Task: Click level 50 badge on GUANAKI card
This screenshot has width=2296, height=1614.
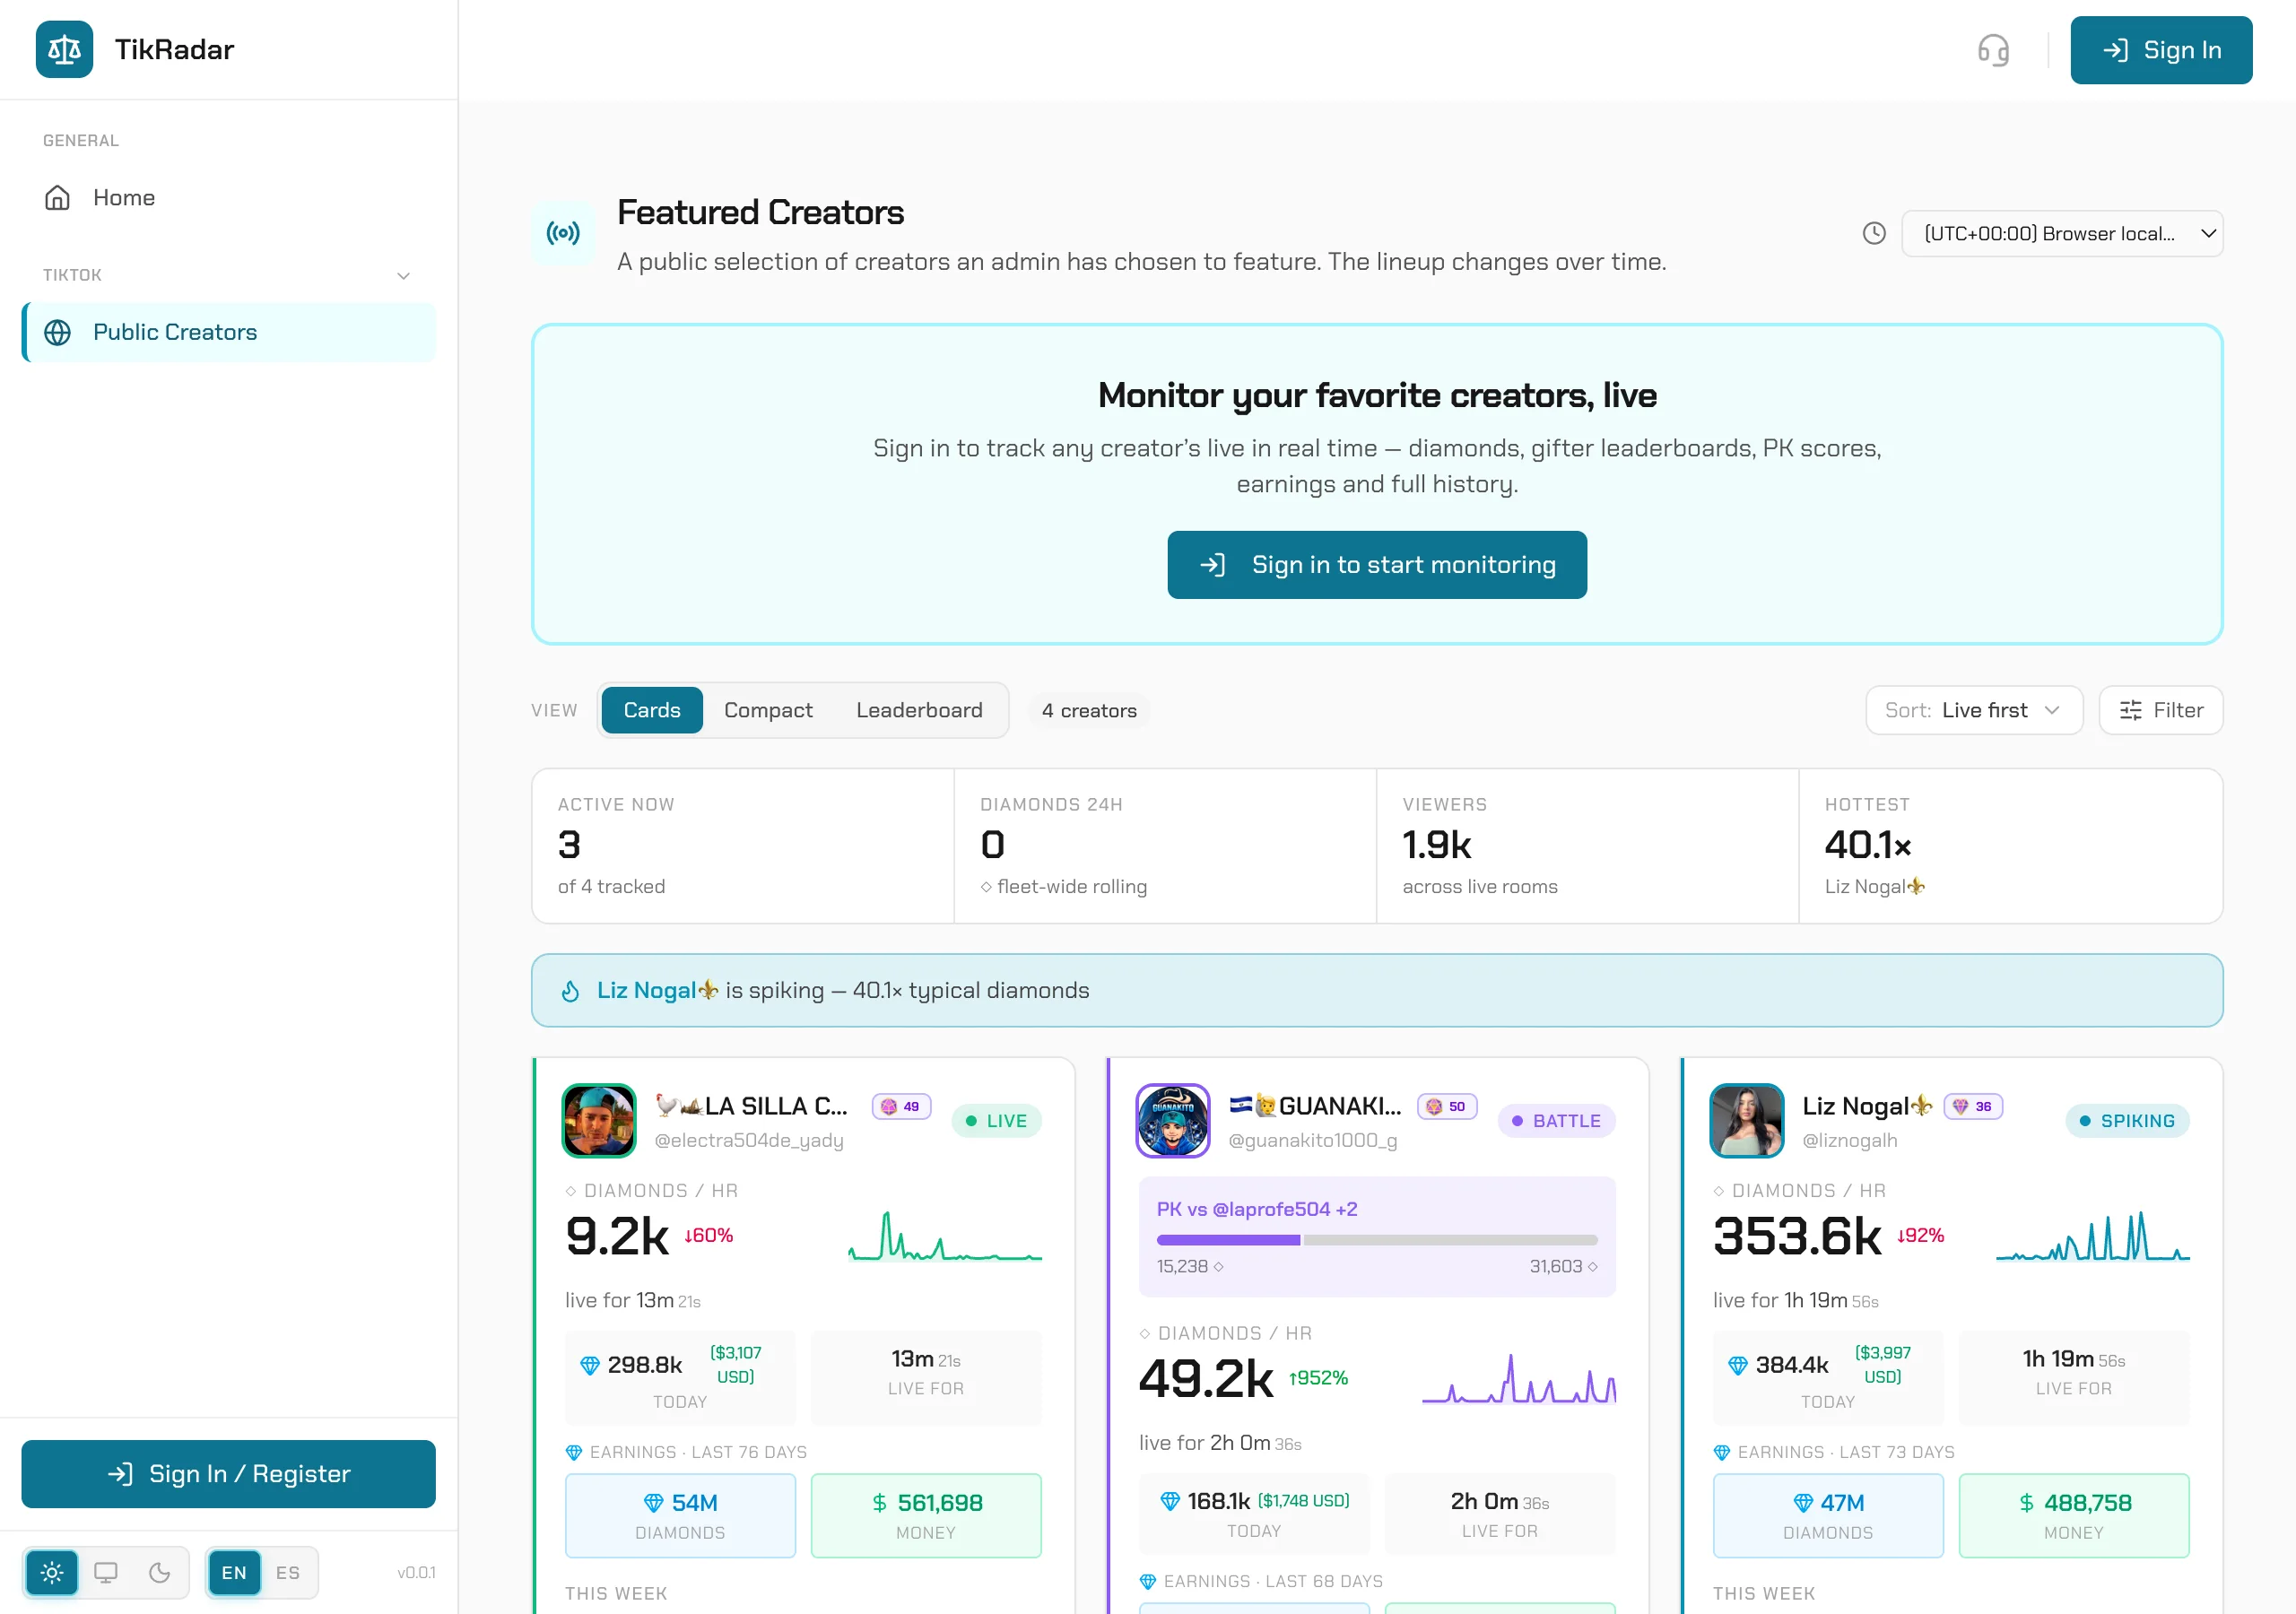Action: [x=1447, y=1106]
